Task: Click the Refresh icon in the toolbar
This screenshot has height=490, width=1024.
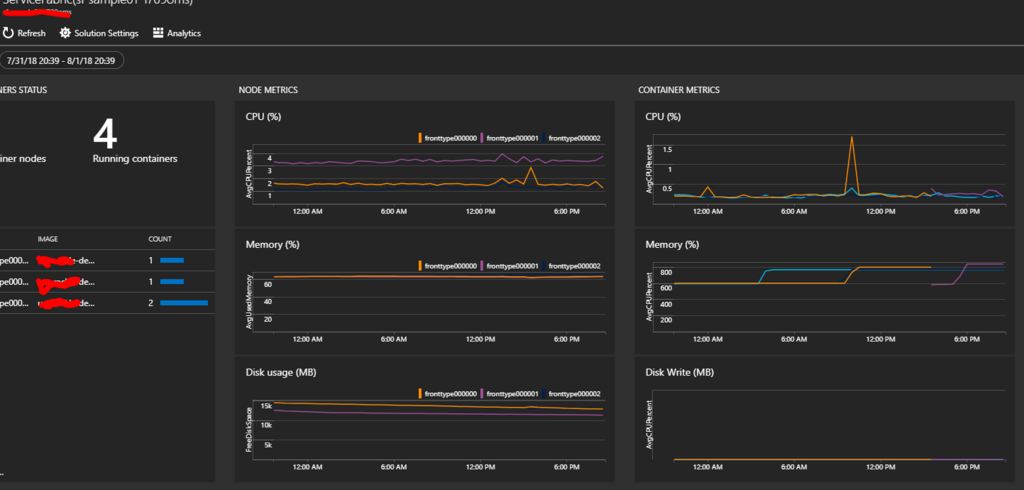Action: click(8, 33)
